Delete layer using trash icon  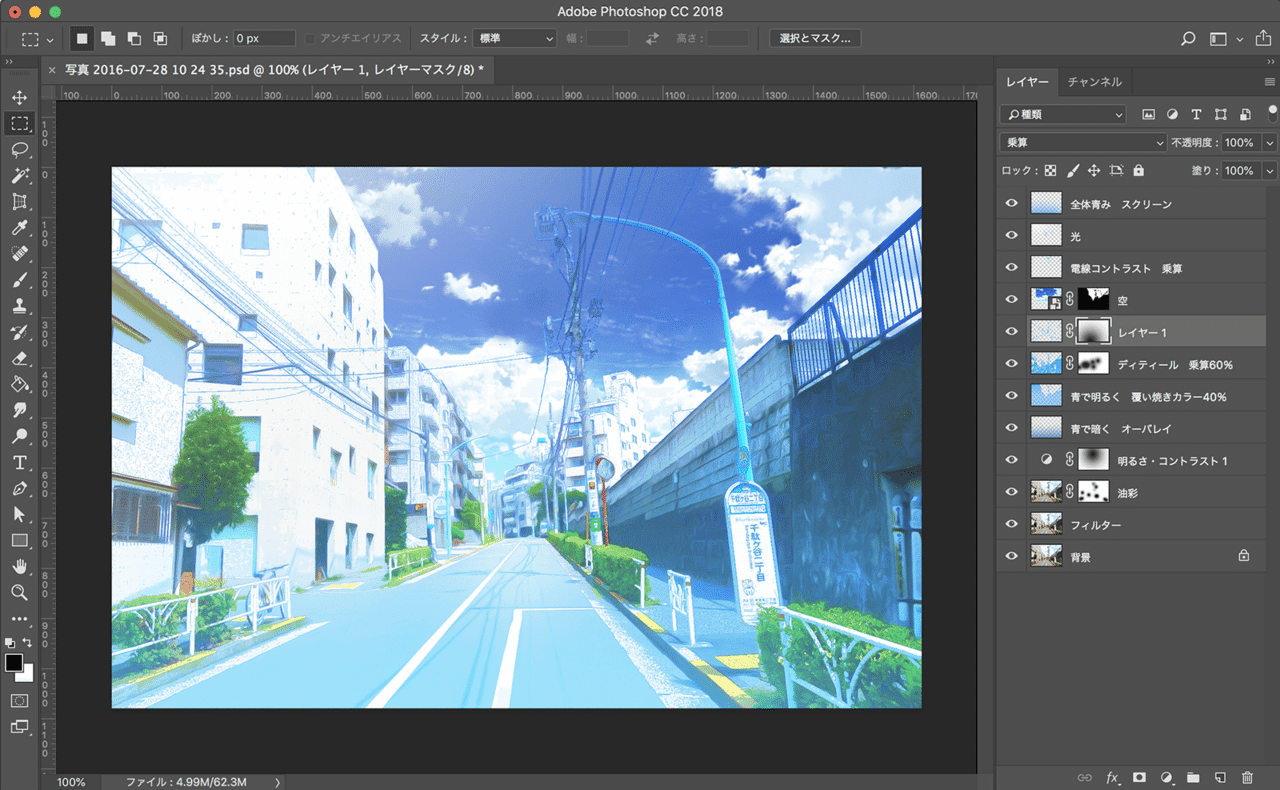(1247, 777)
